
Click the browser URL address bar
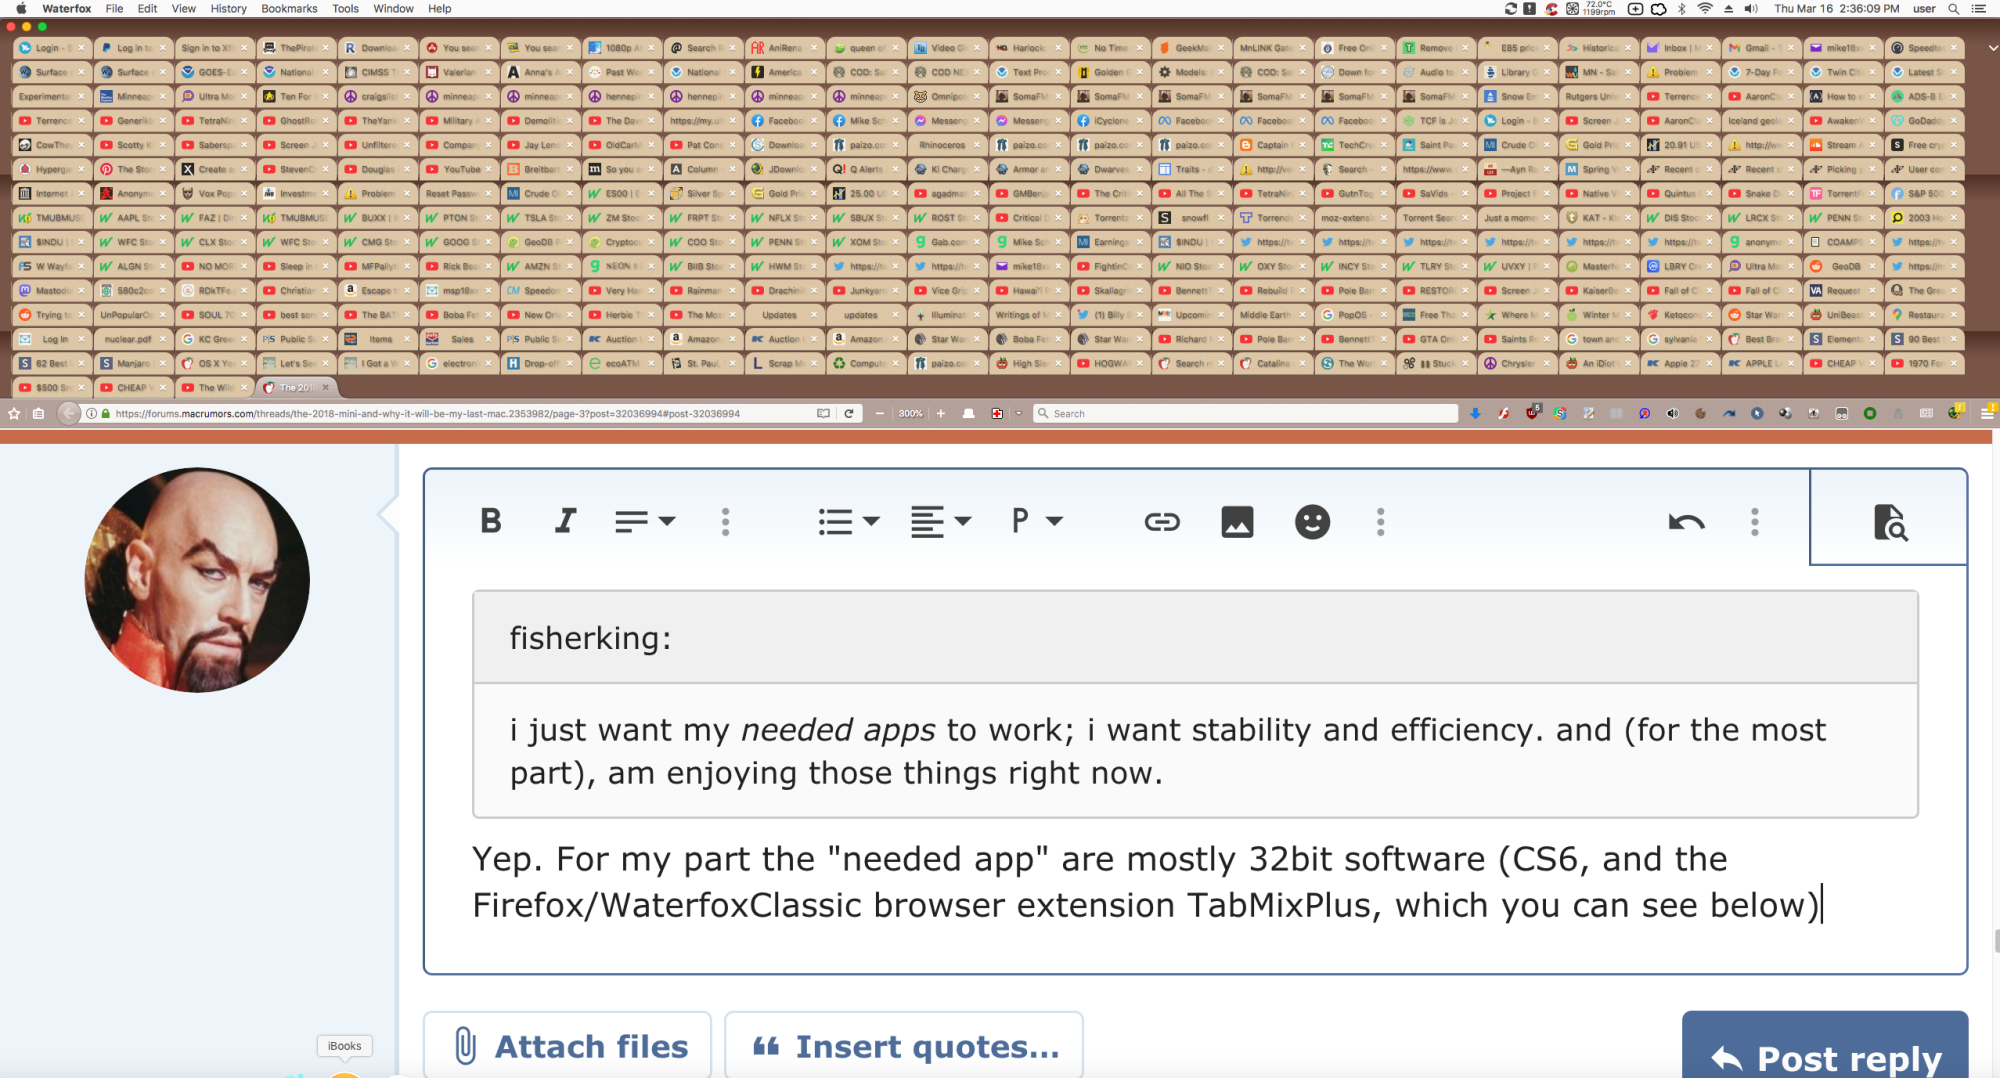(460, 413)
